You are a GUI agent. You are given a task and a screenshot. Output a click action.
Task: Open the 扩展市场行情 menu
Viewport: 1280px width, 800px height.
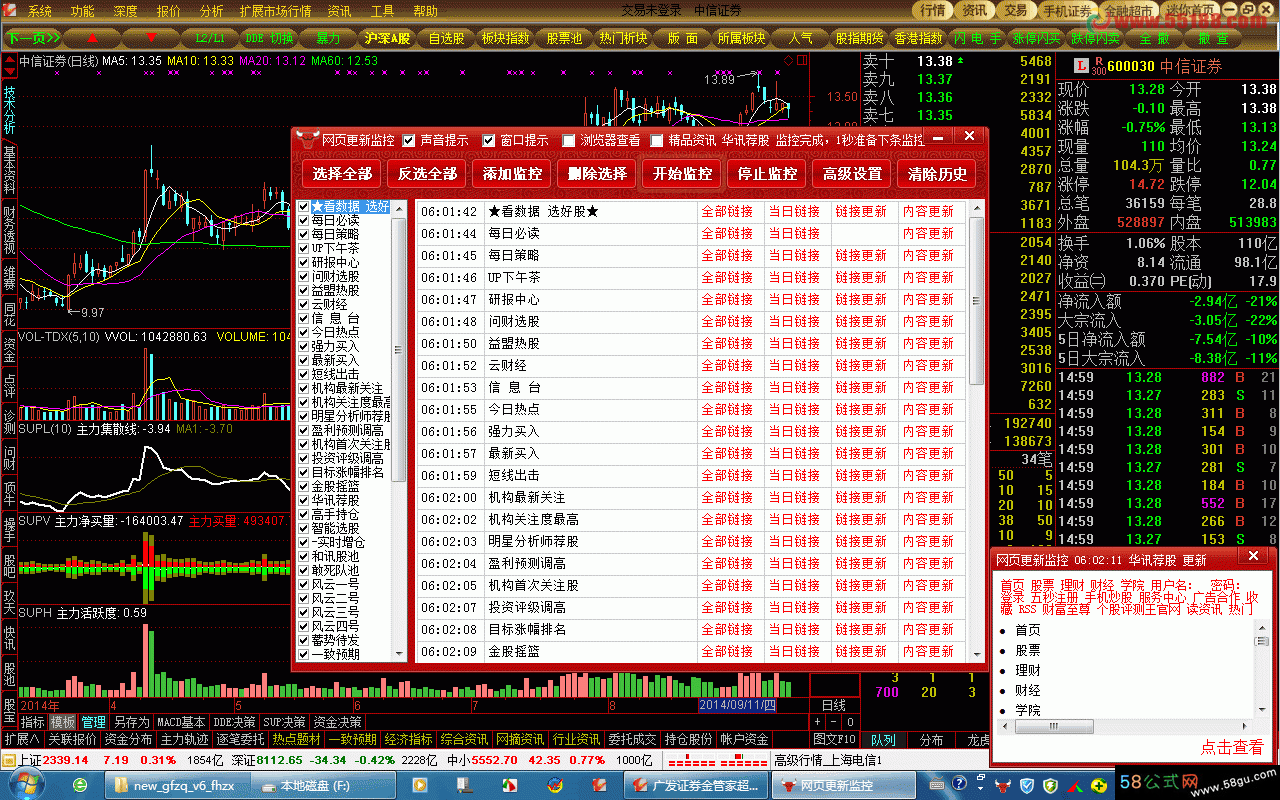tap(276, 11)
